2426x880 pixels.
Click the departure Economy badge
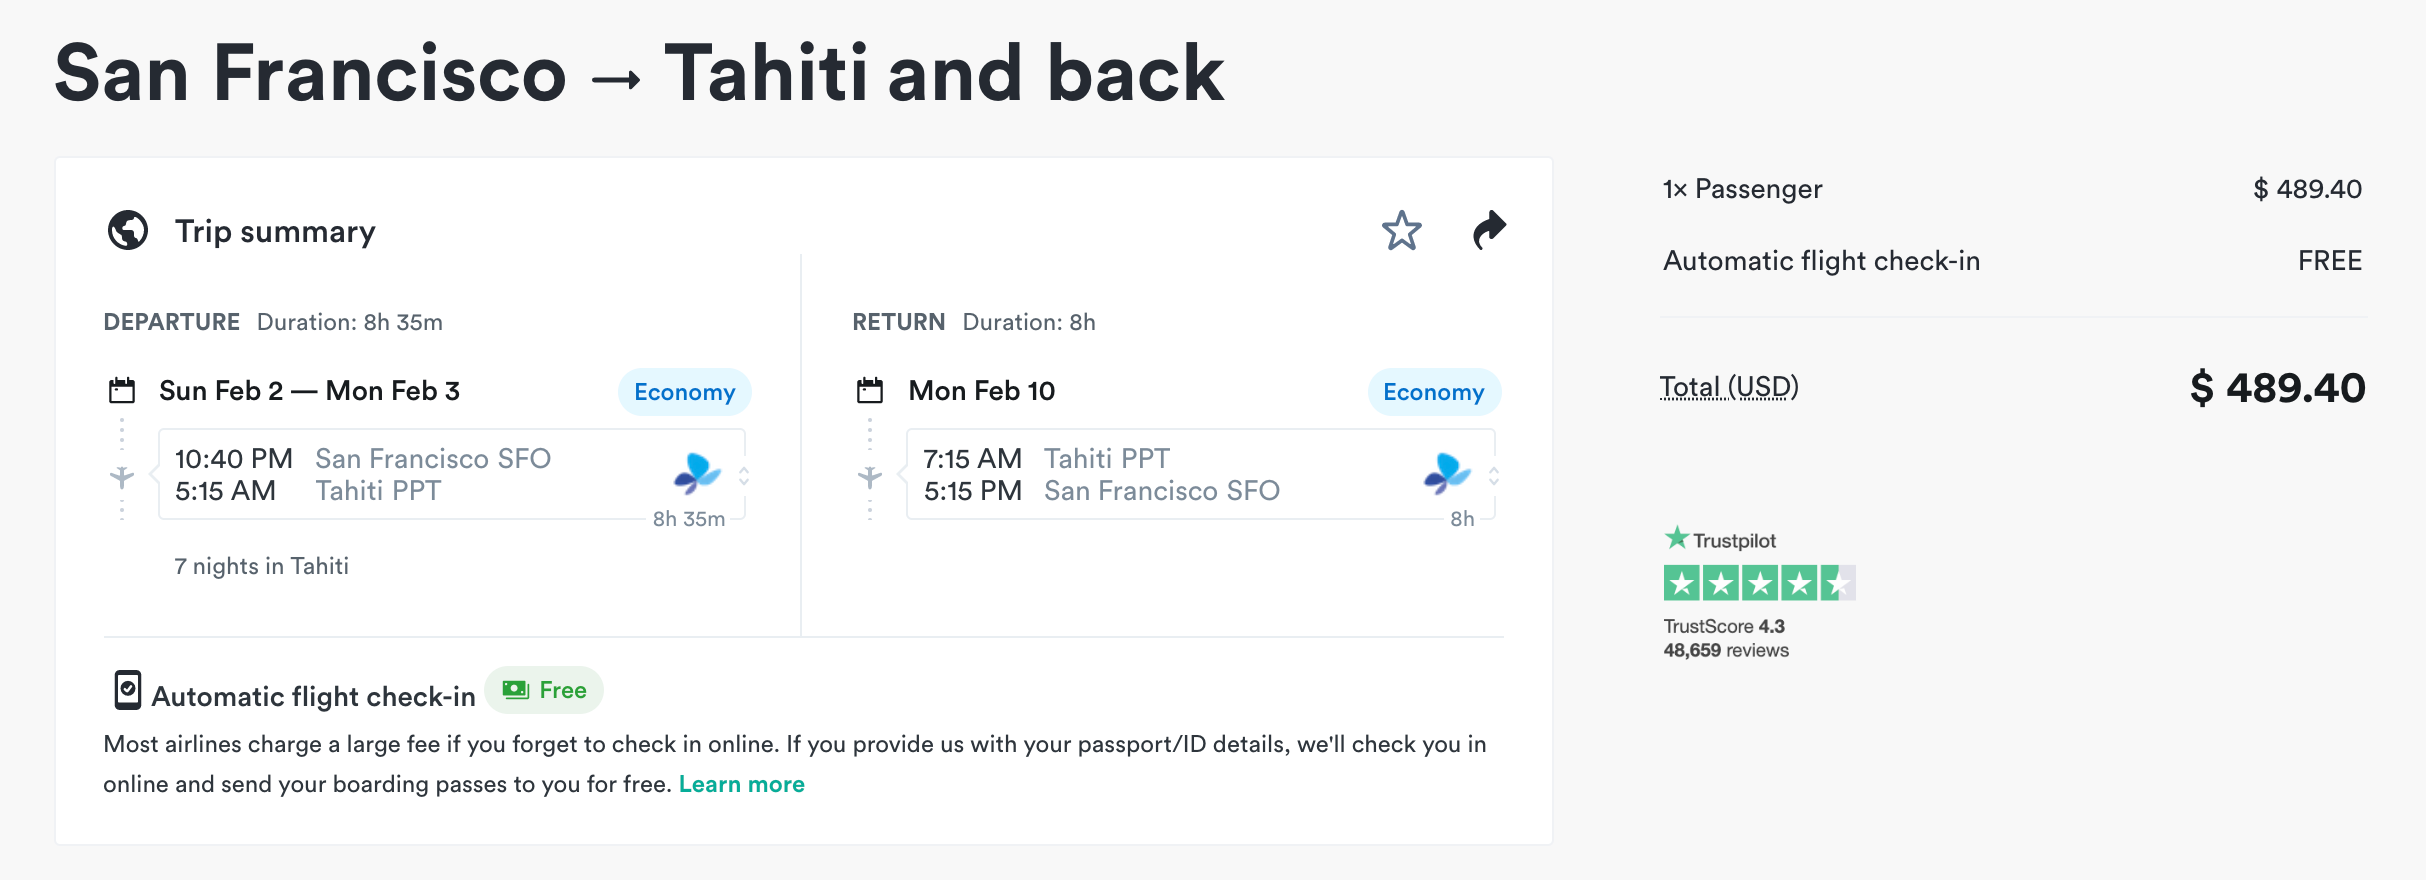point(685,392)
